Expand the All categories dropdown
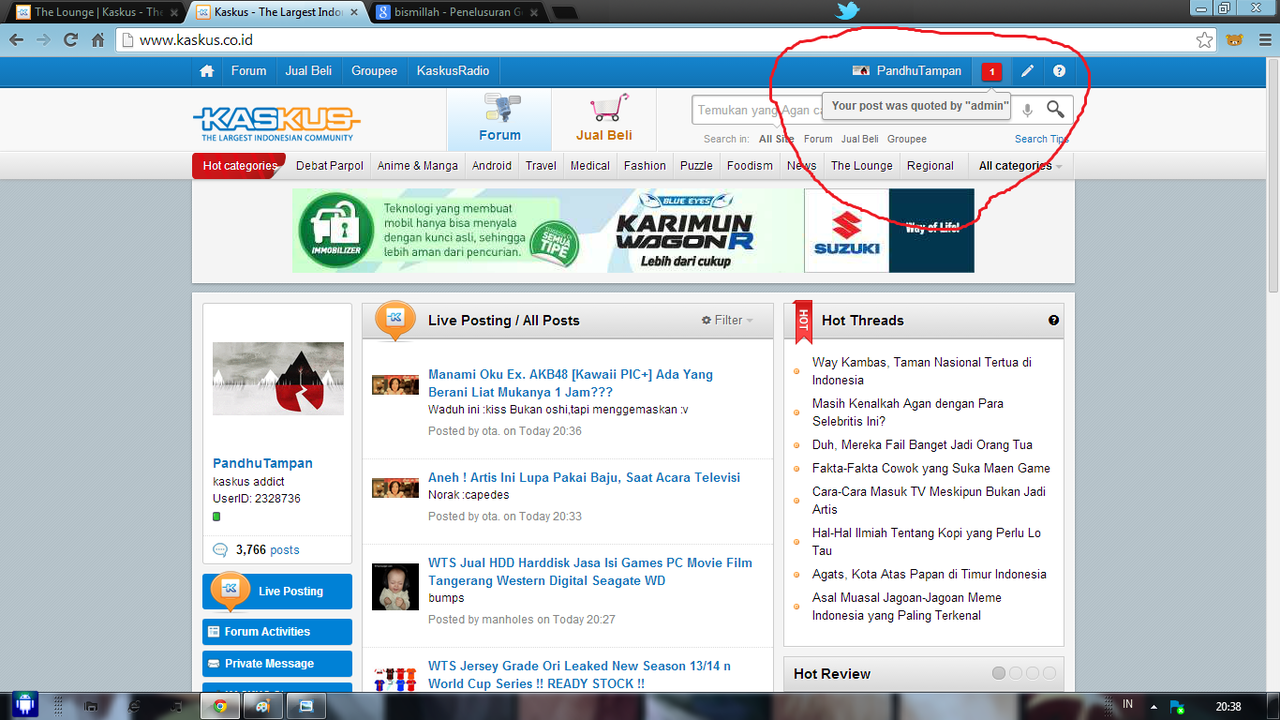Image resolution: width=1280 pixels, height=720 pixels. tap(1020, 166)
